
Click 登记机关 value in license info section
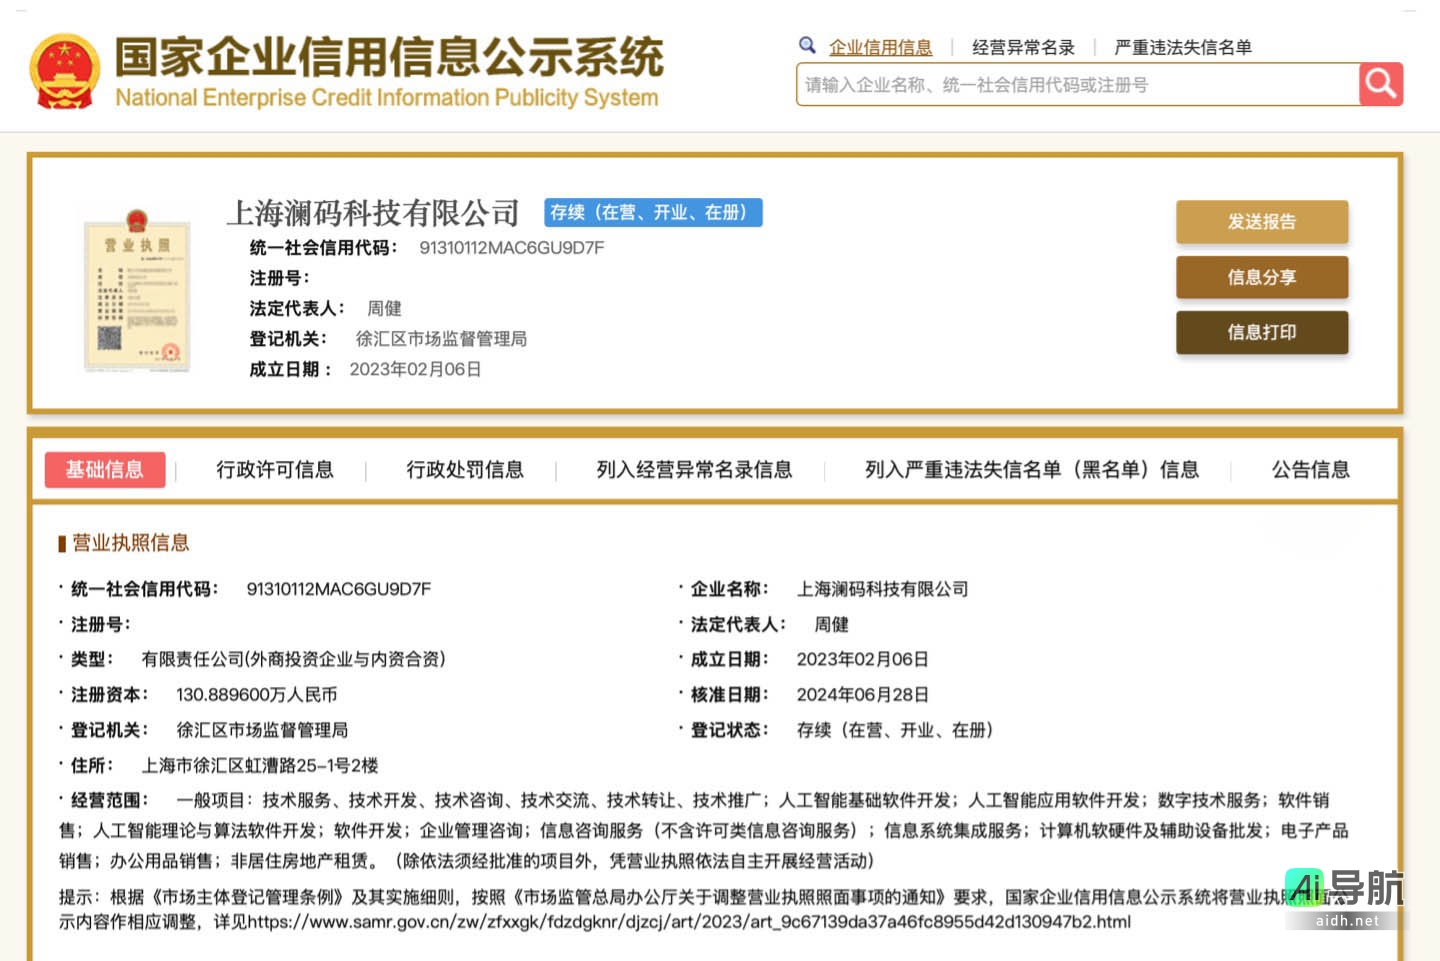click(262, 730)
